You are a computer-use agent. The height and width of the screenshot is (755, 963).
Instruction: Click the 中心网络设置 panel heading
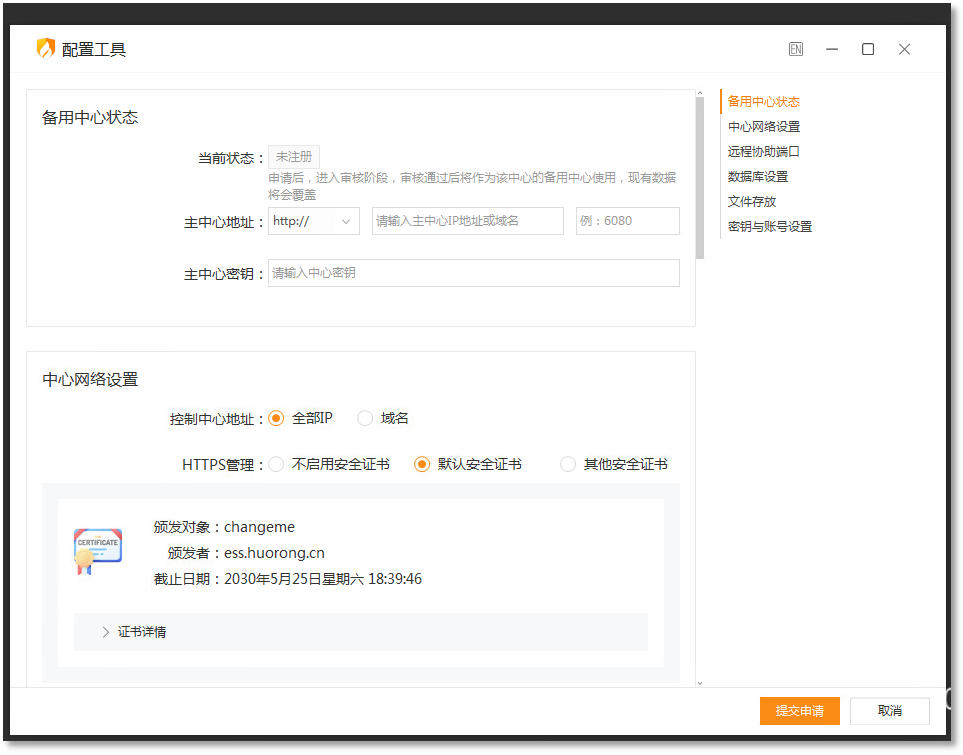click(90, 380)
